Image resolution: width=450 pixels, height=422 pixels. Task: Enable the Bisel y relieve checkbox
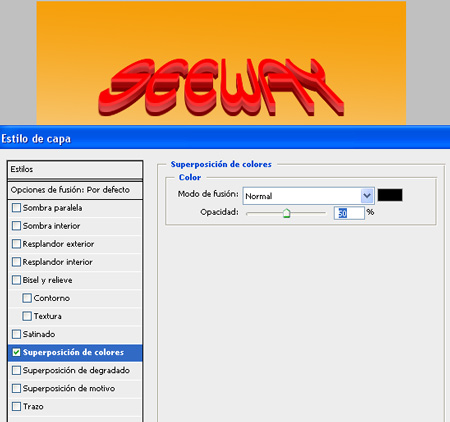tap(16, 280)
